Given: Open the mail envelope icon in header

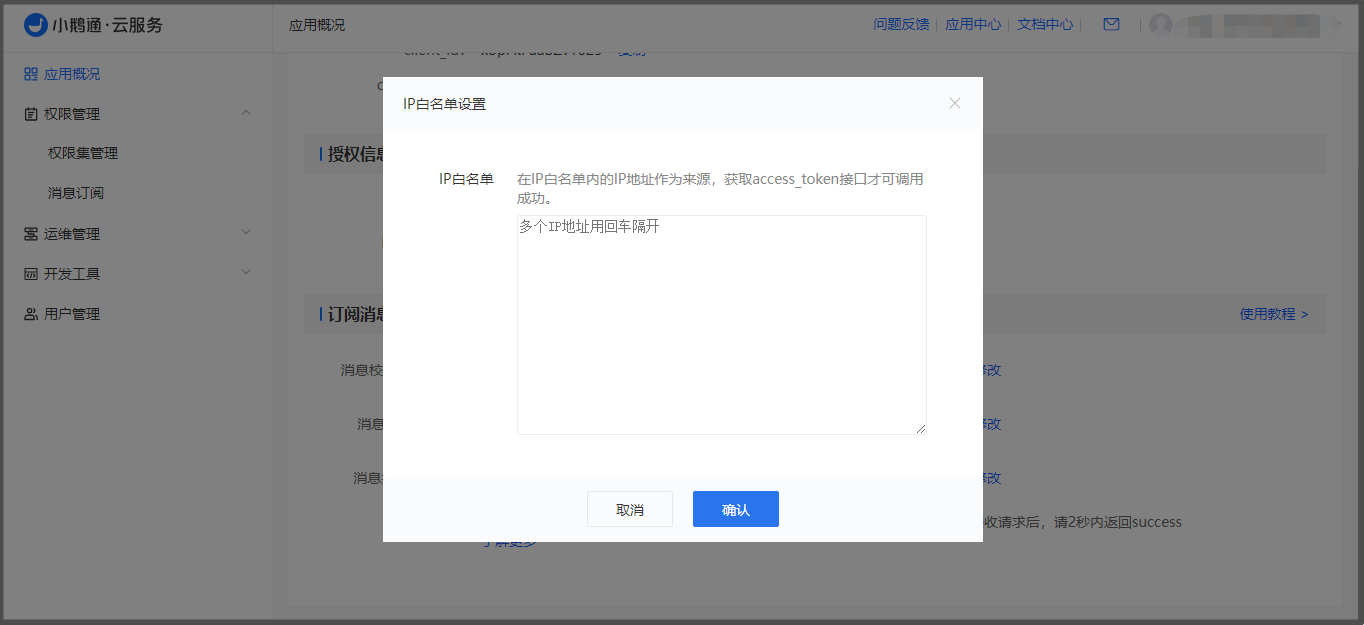Looking at the screenshot, I should pos(1111,24).
